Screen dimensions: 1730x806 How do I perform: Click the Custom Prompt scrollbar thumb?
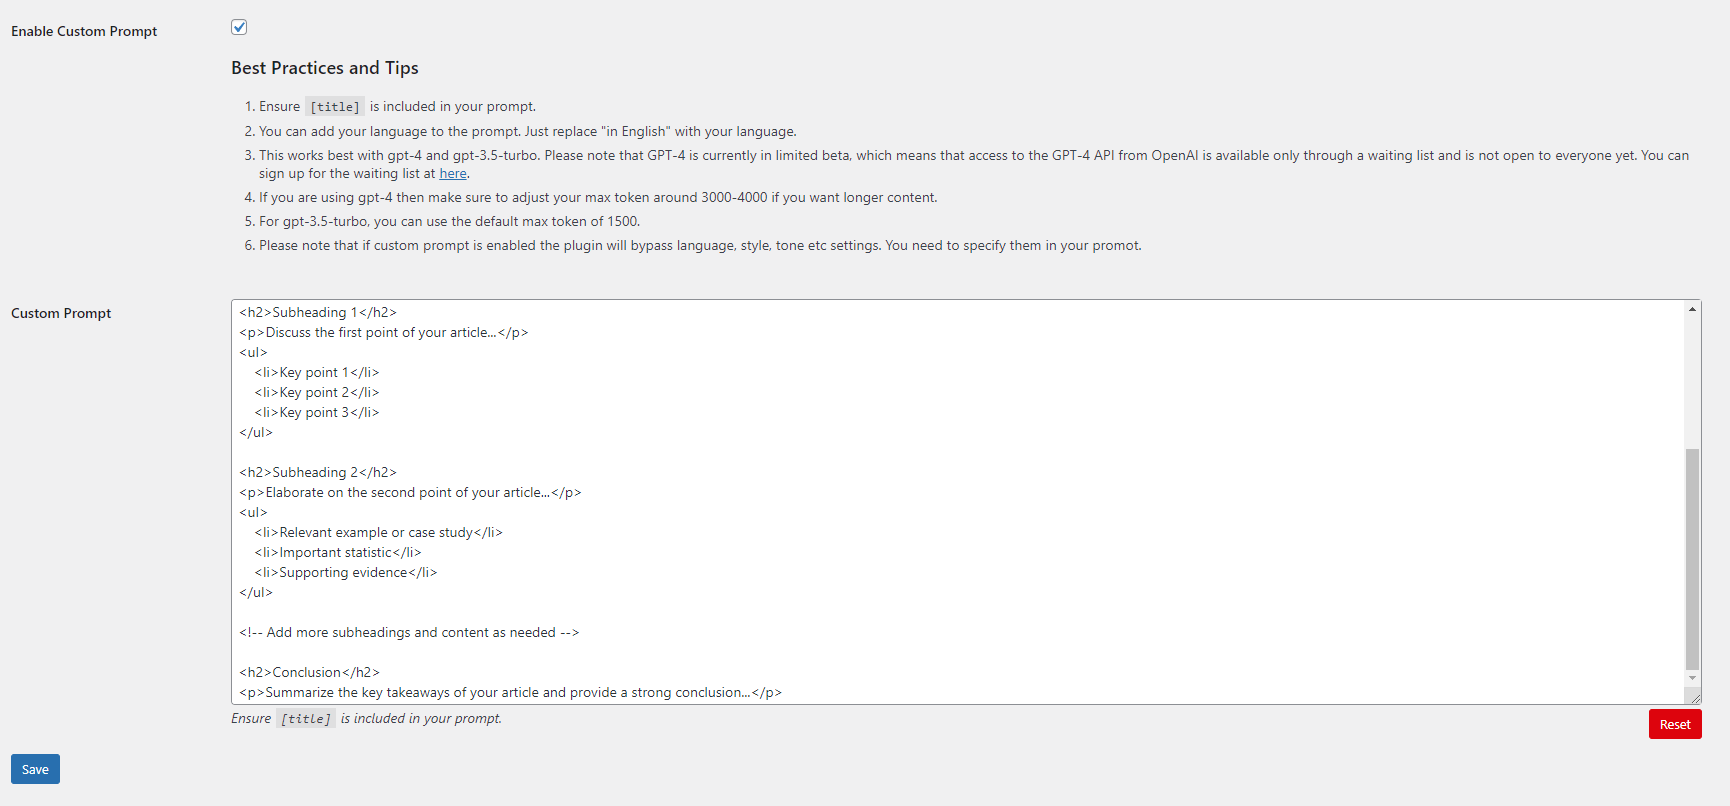tap(1692, 558)
